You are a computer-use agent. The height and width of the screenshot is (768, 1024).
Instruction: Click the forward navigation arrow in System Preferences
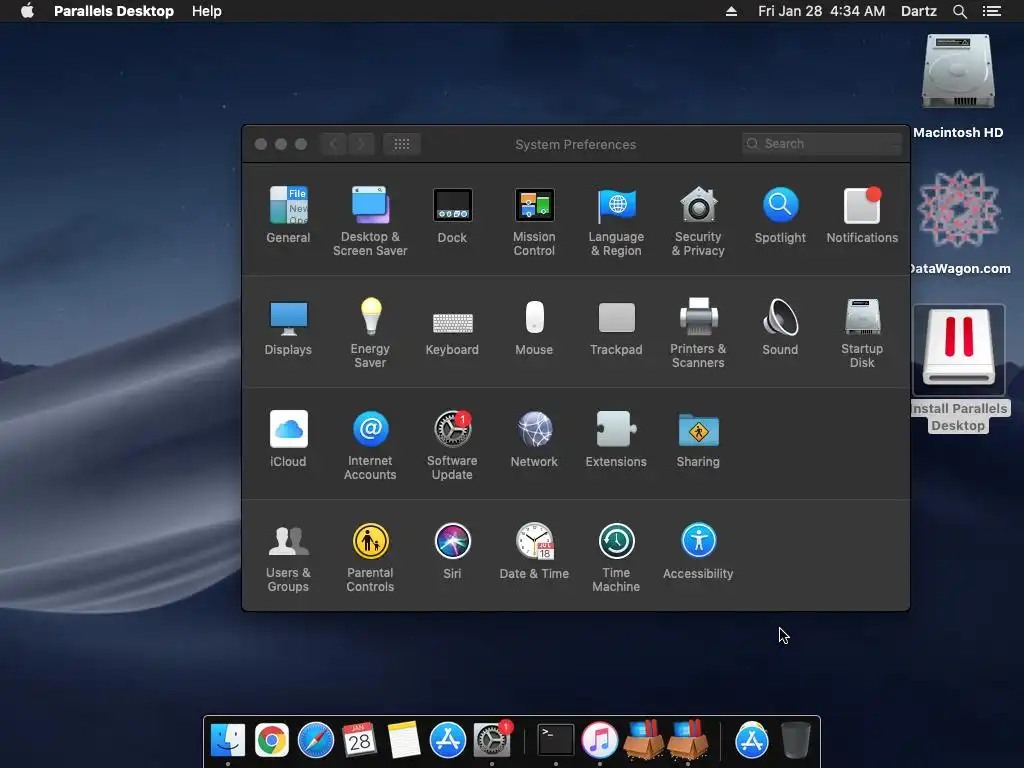[x=361, y=144]
